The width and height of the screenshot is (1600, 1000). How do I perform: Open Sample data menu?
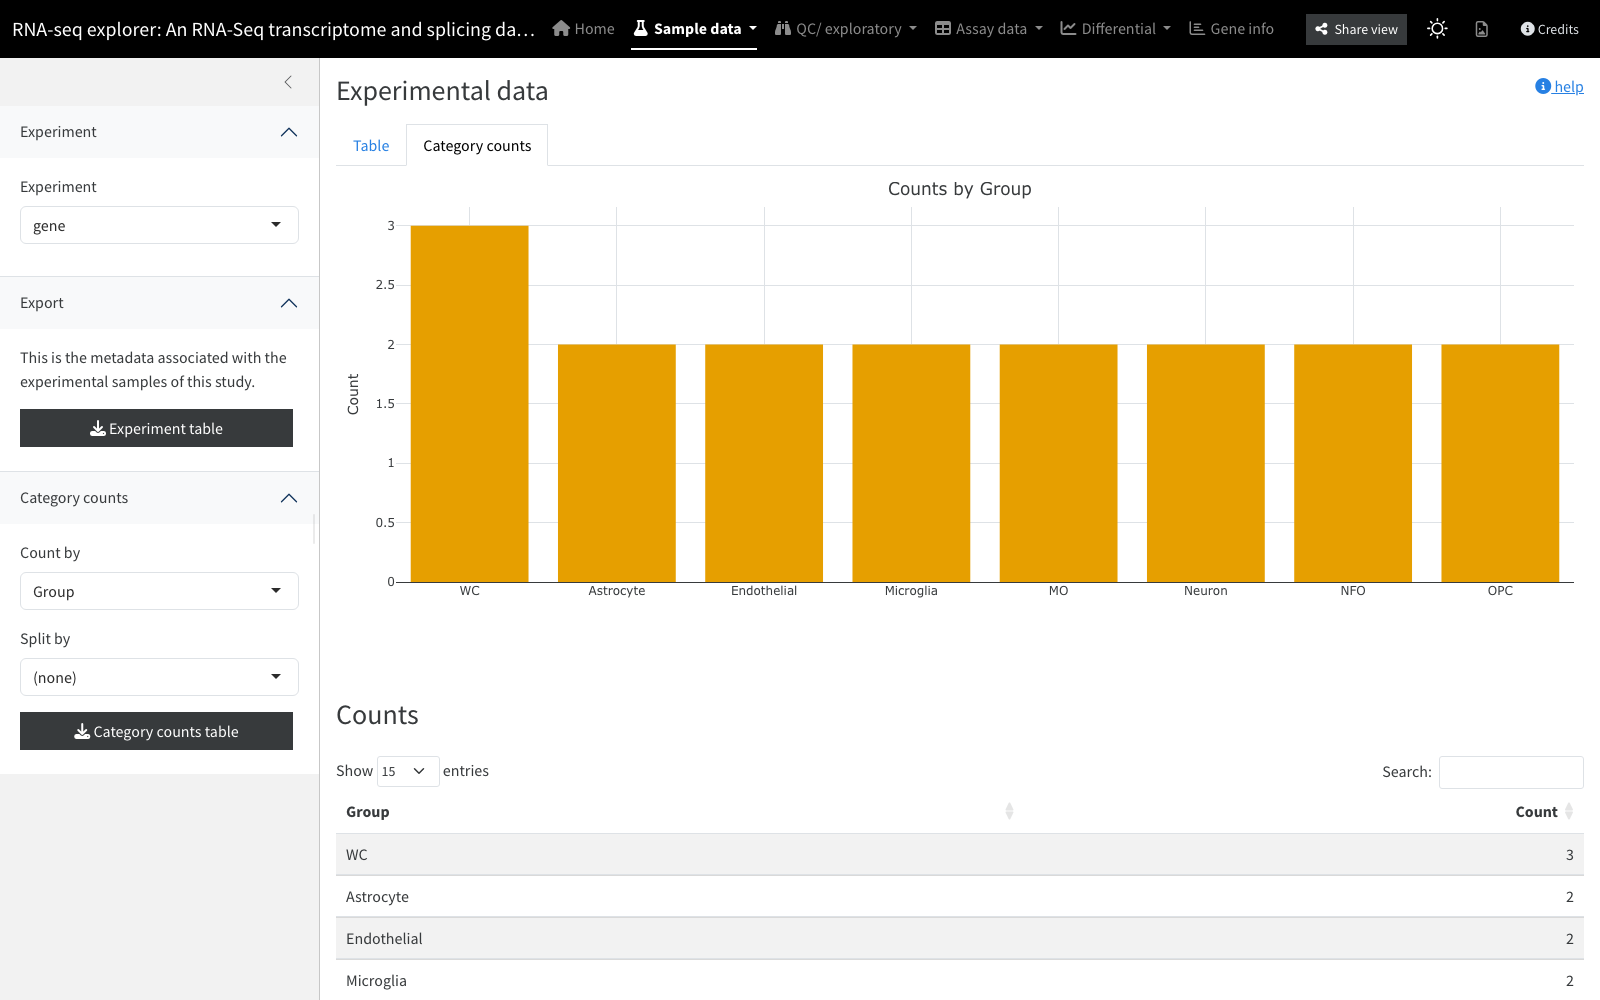[x=695, y=29]
